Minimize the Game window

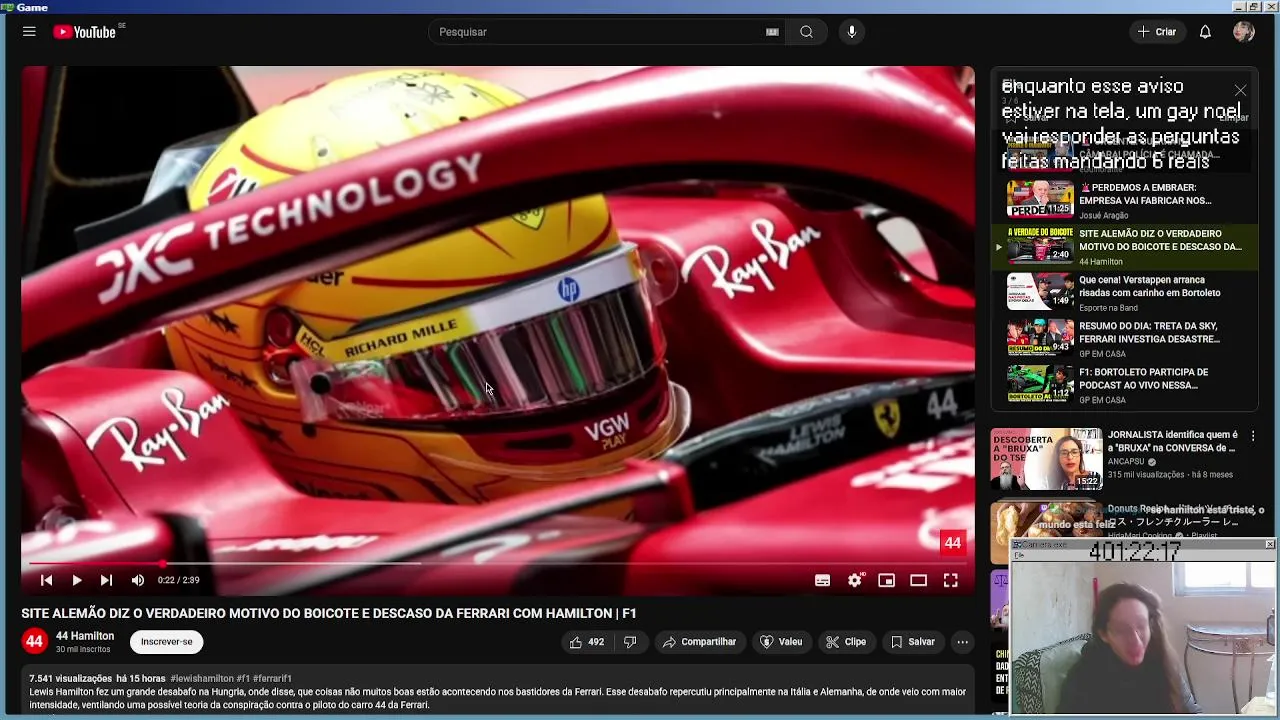coord(1240,6)
